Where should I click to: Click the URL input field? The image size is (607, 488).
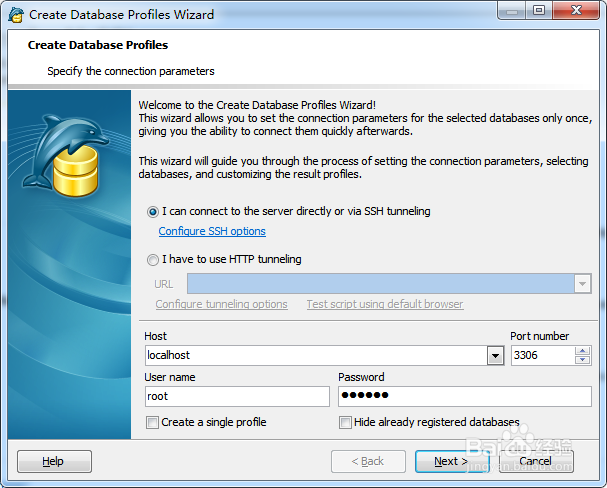pos(381,284)
